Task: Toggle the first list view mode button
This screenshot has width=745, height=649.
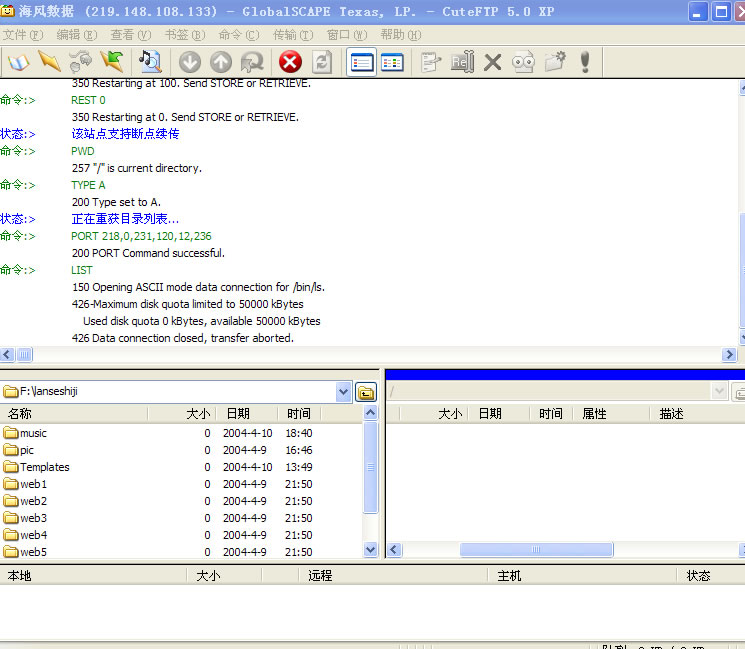Action: tap(361, 62)
